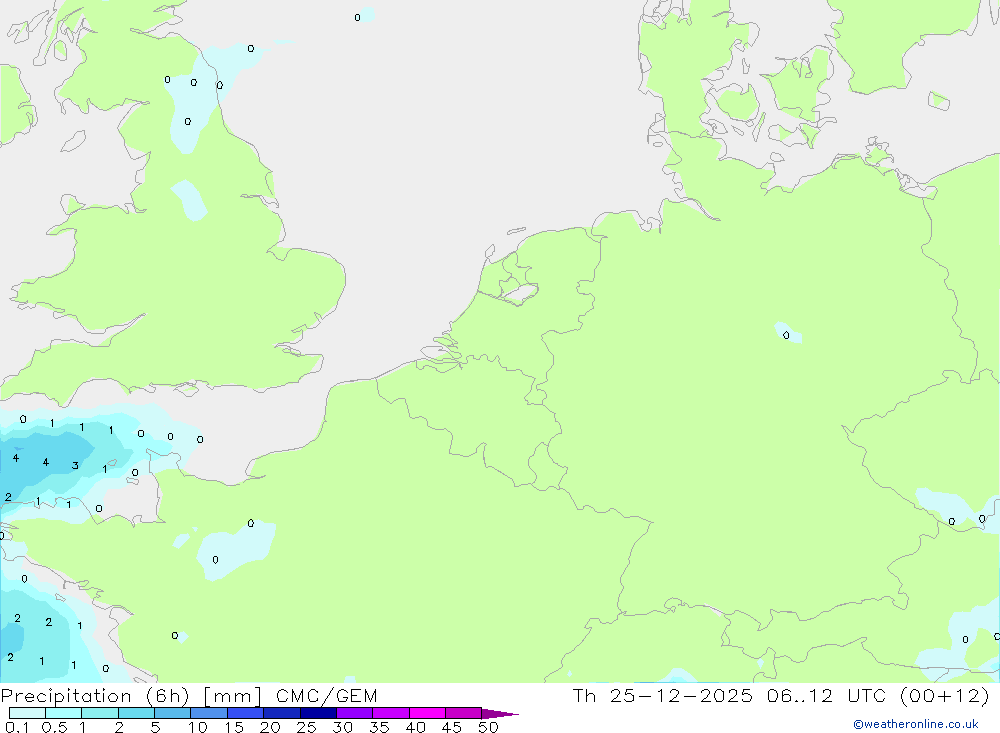The image size is (1000, 733).
Task: Click the legend swatch between 0.5 and 1
Action: (64, 713)
